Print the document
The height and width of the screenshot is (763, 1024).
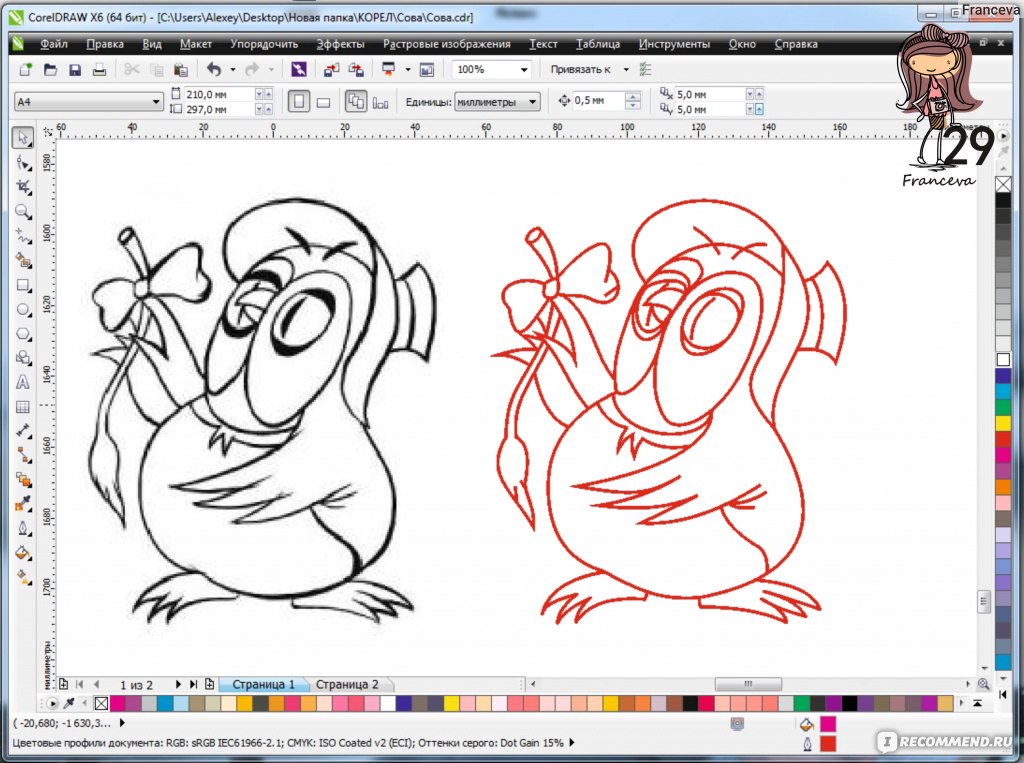[99, 69]
